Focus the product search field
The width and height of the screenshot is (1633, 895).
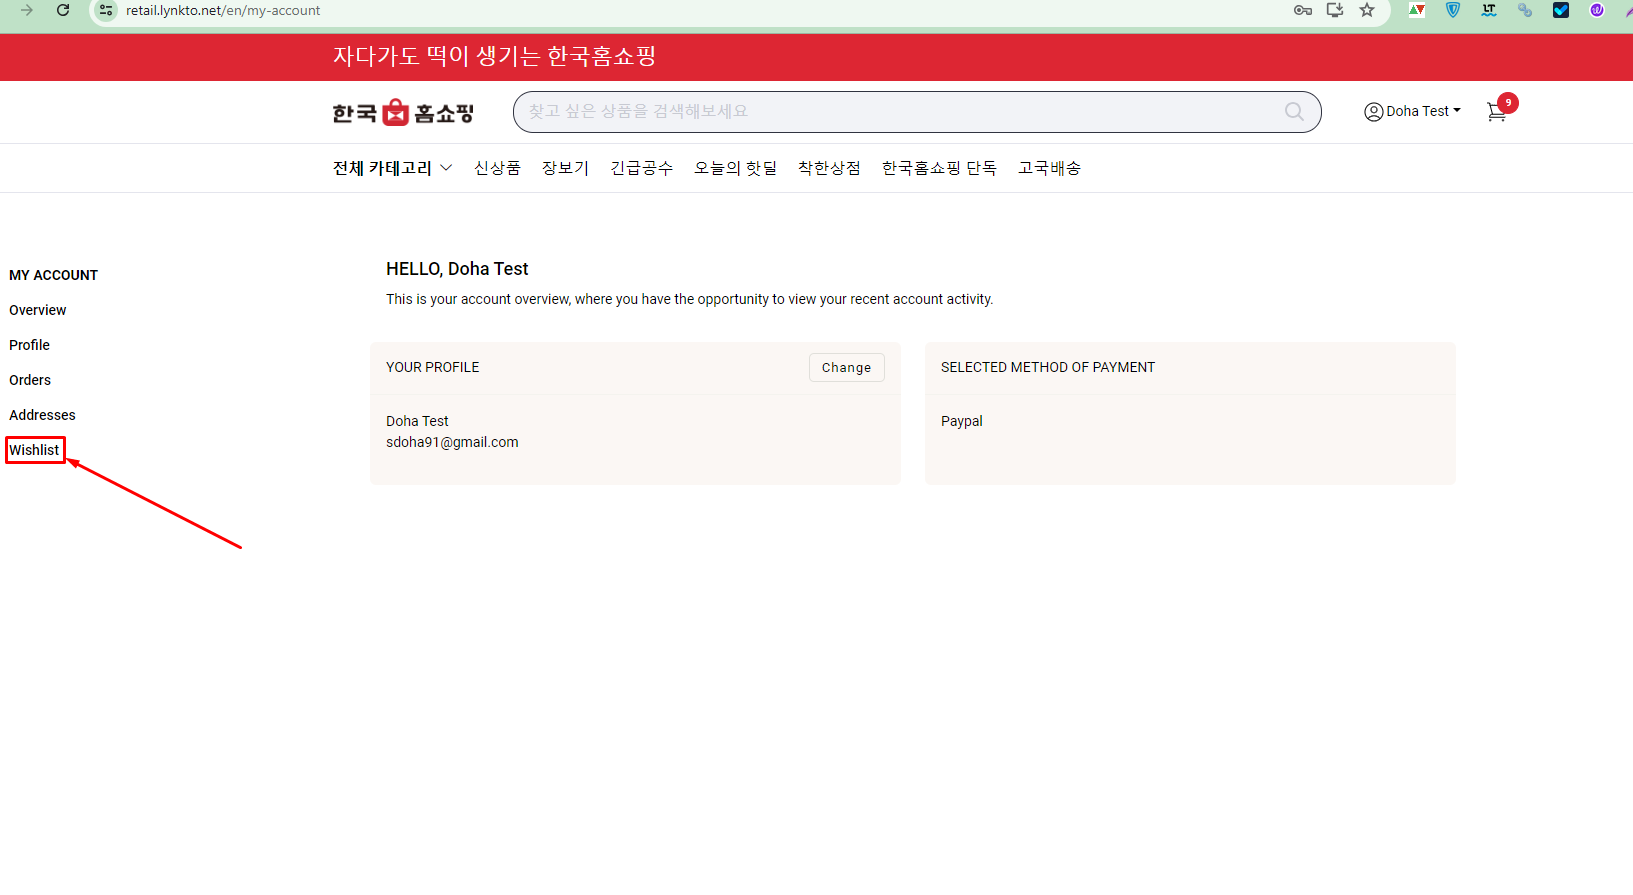(900, 112)
